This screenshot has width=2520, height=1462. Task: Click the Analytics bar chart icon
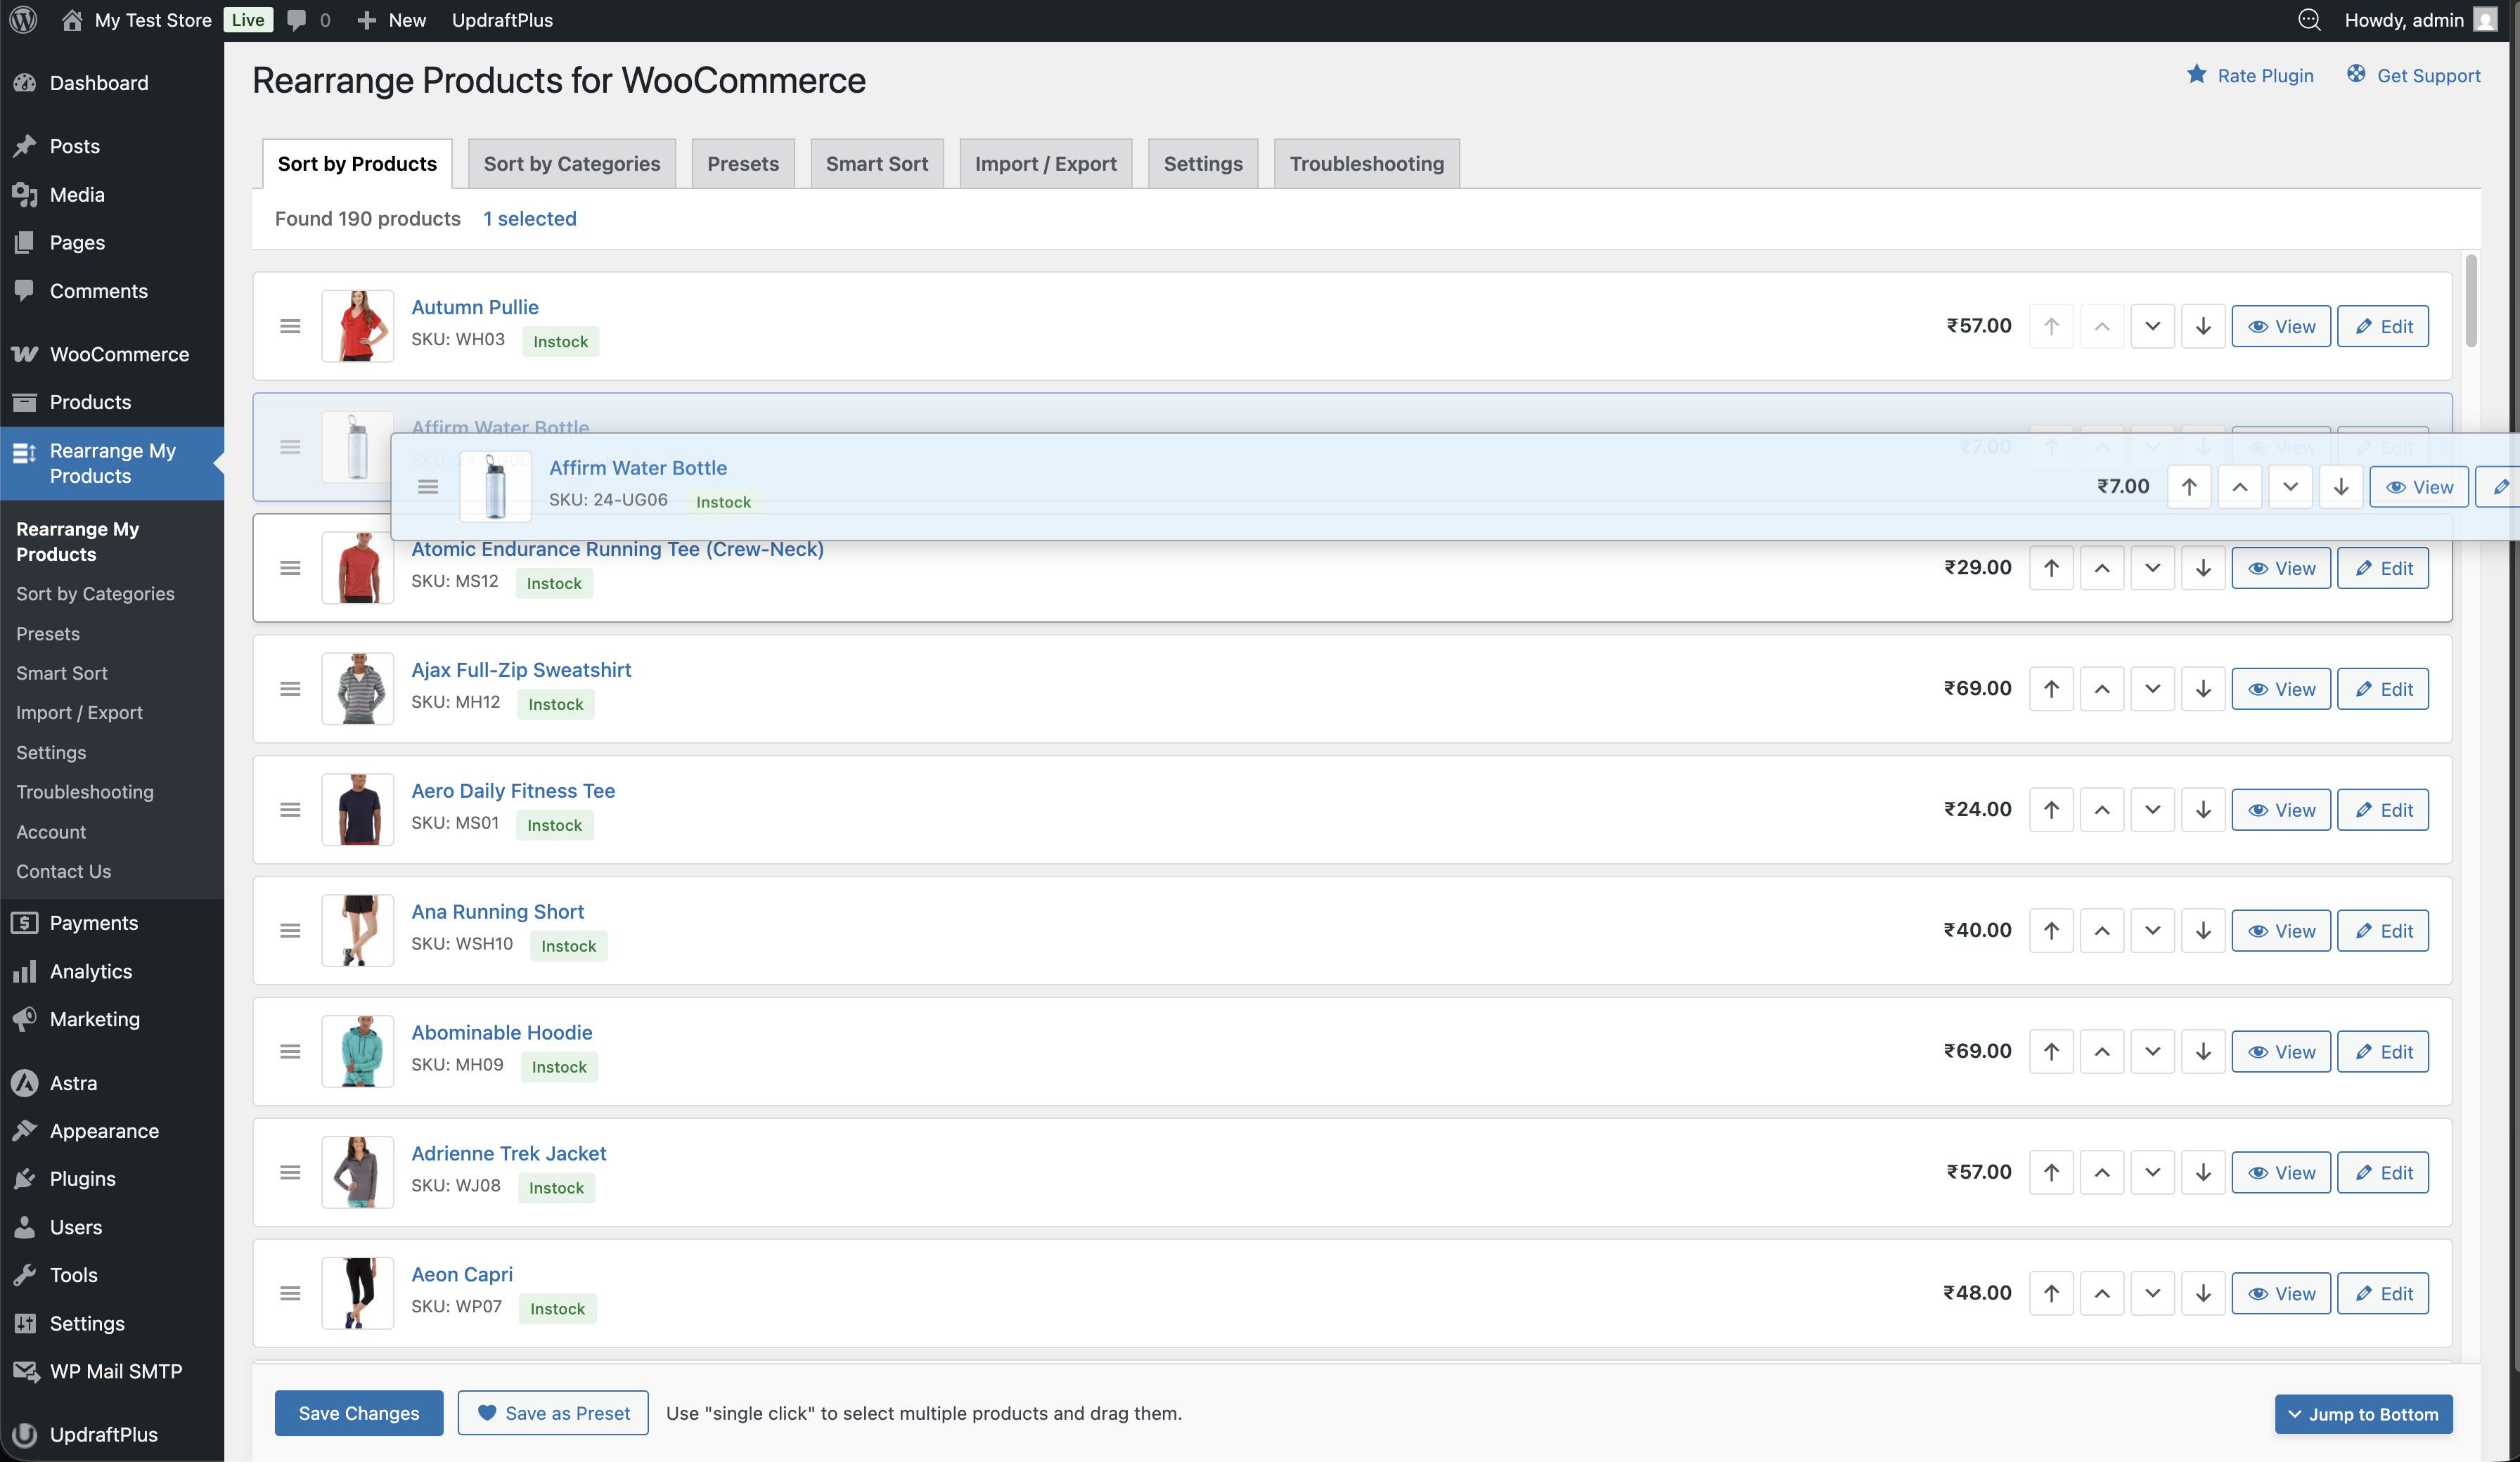[x=25, y=971]
